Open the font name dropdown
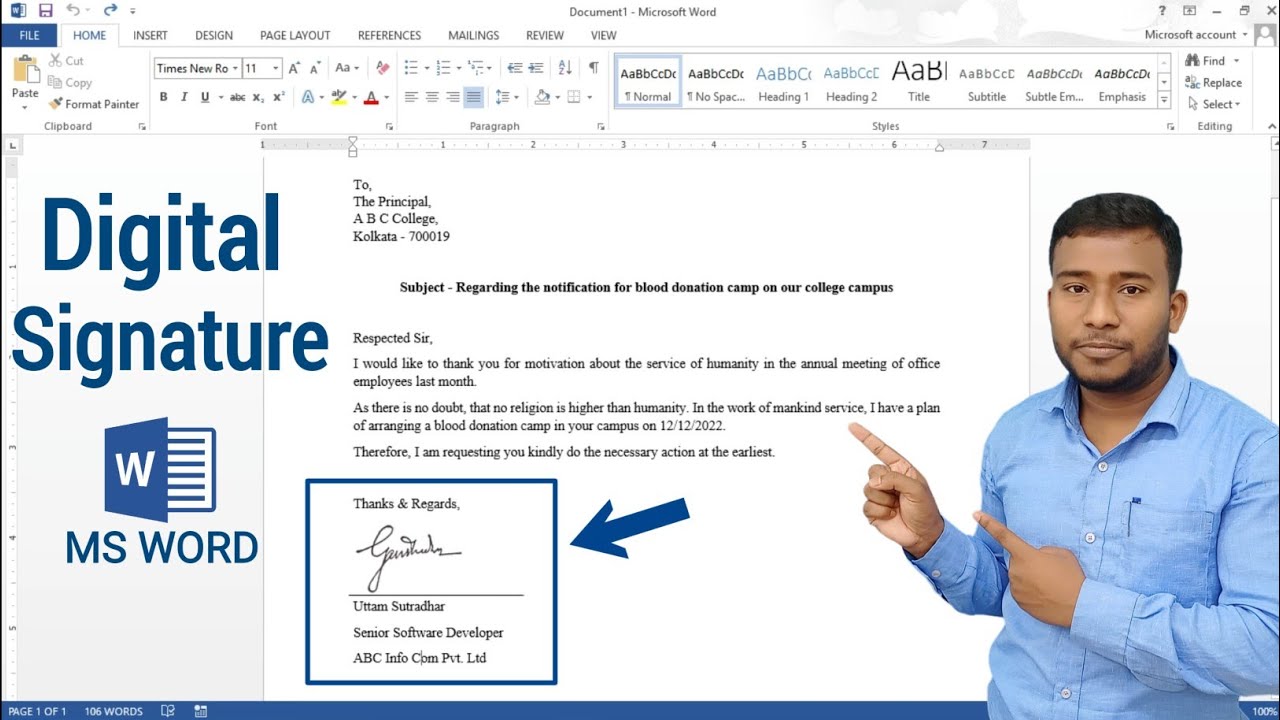This screenshot has width=1280, height=720. pyautogui.click(x=235, y=68)
